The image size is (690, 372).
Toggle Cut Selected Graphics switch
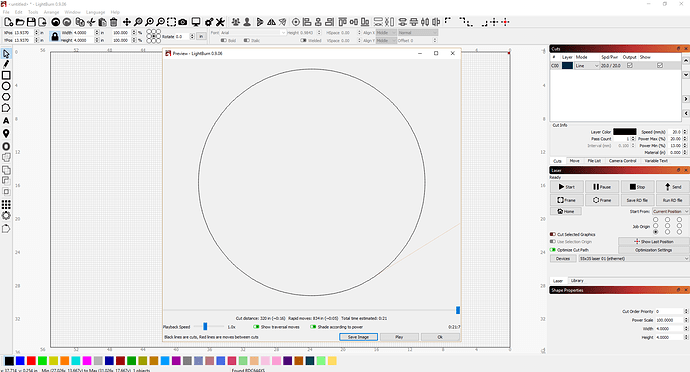[553, 234]
